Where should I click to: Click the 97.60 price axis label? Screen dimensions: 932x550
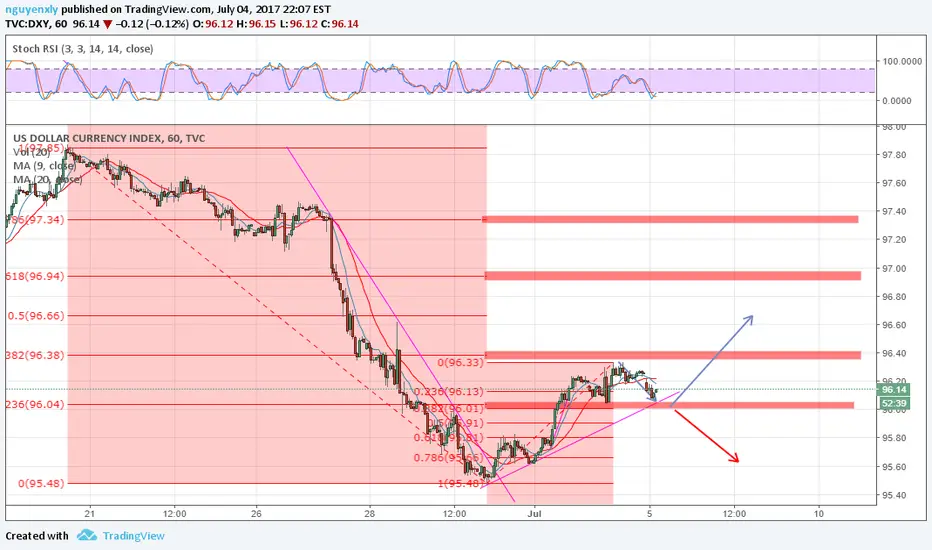tap(894, 183)
